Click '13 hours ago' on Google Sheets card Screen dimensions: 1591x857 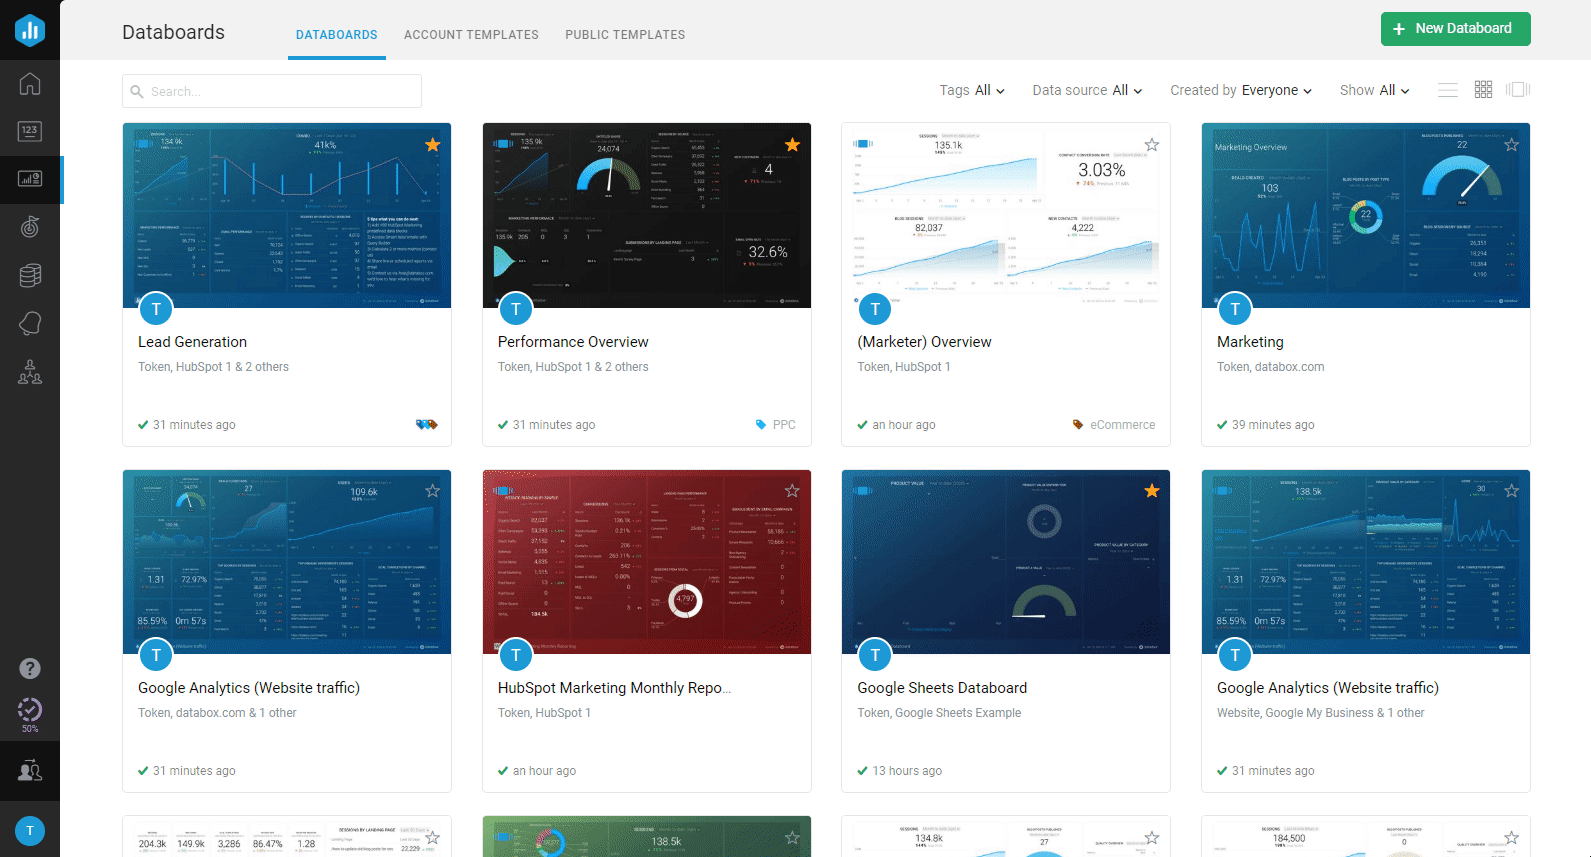point(907,771)
